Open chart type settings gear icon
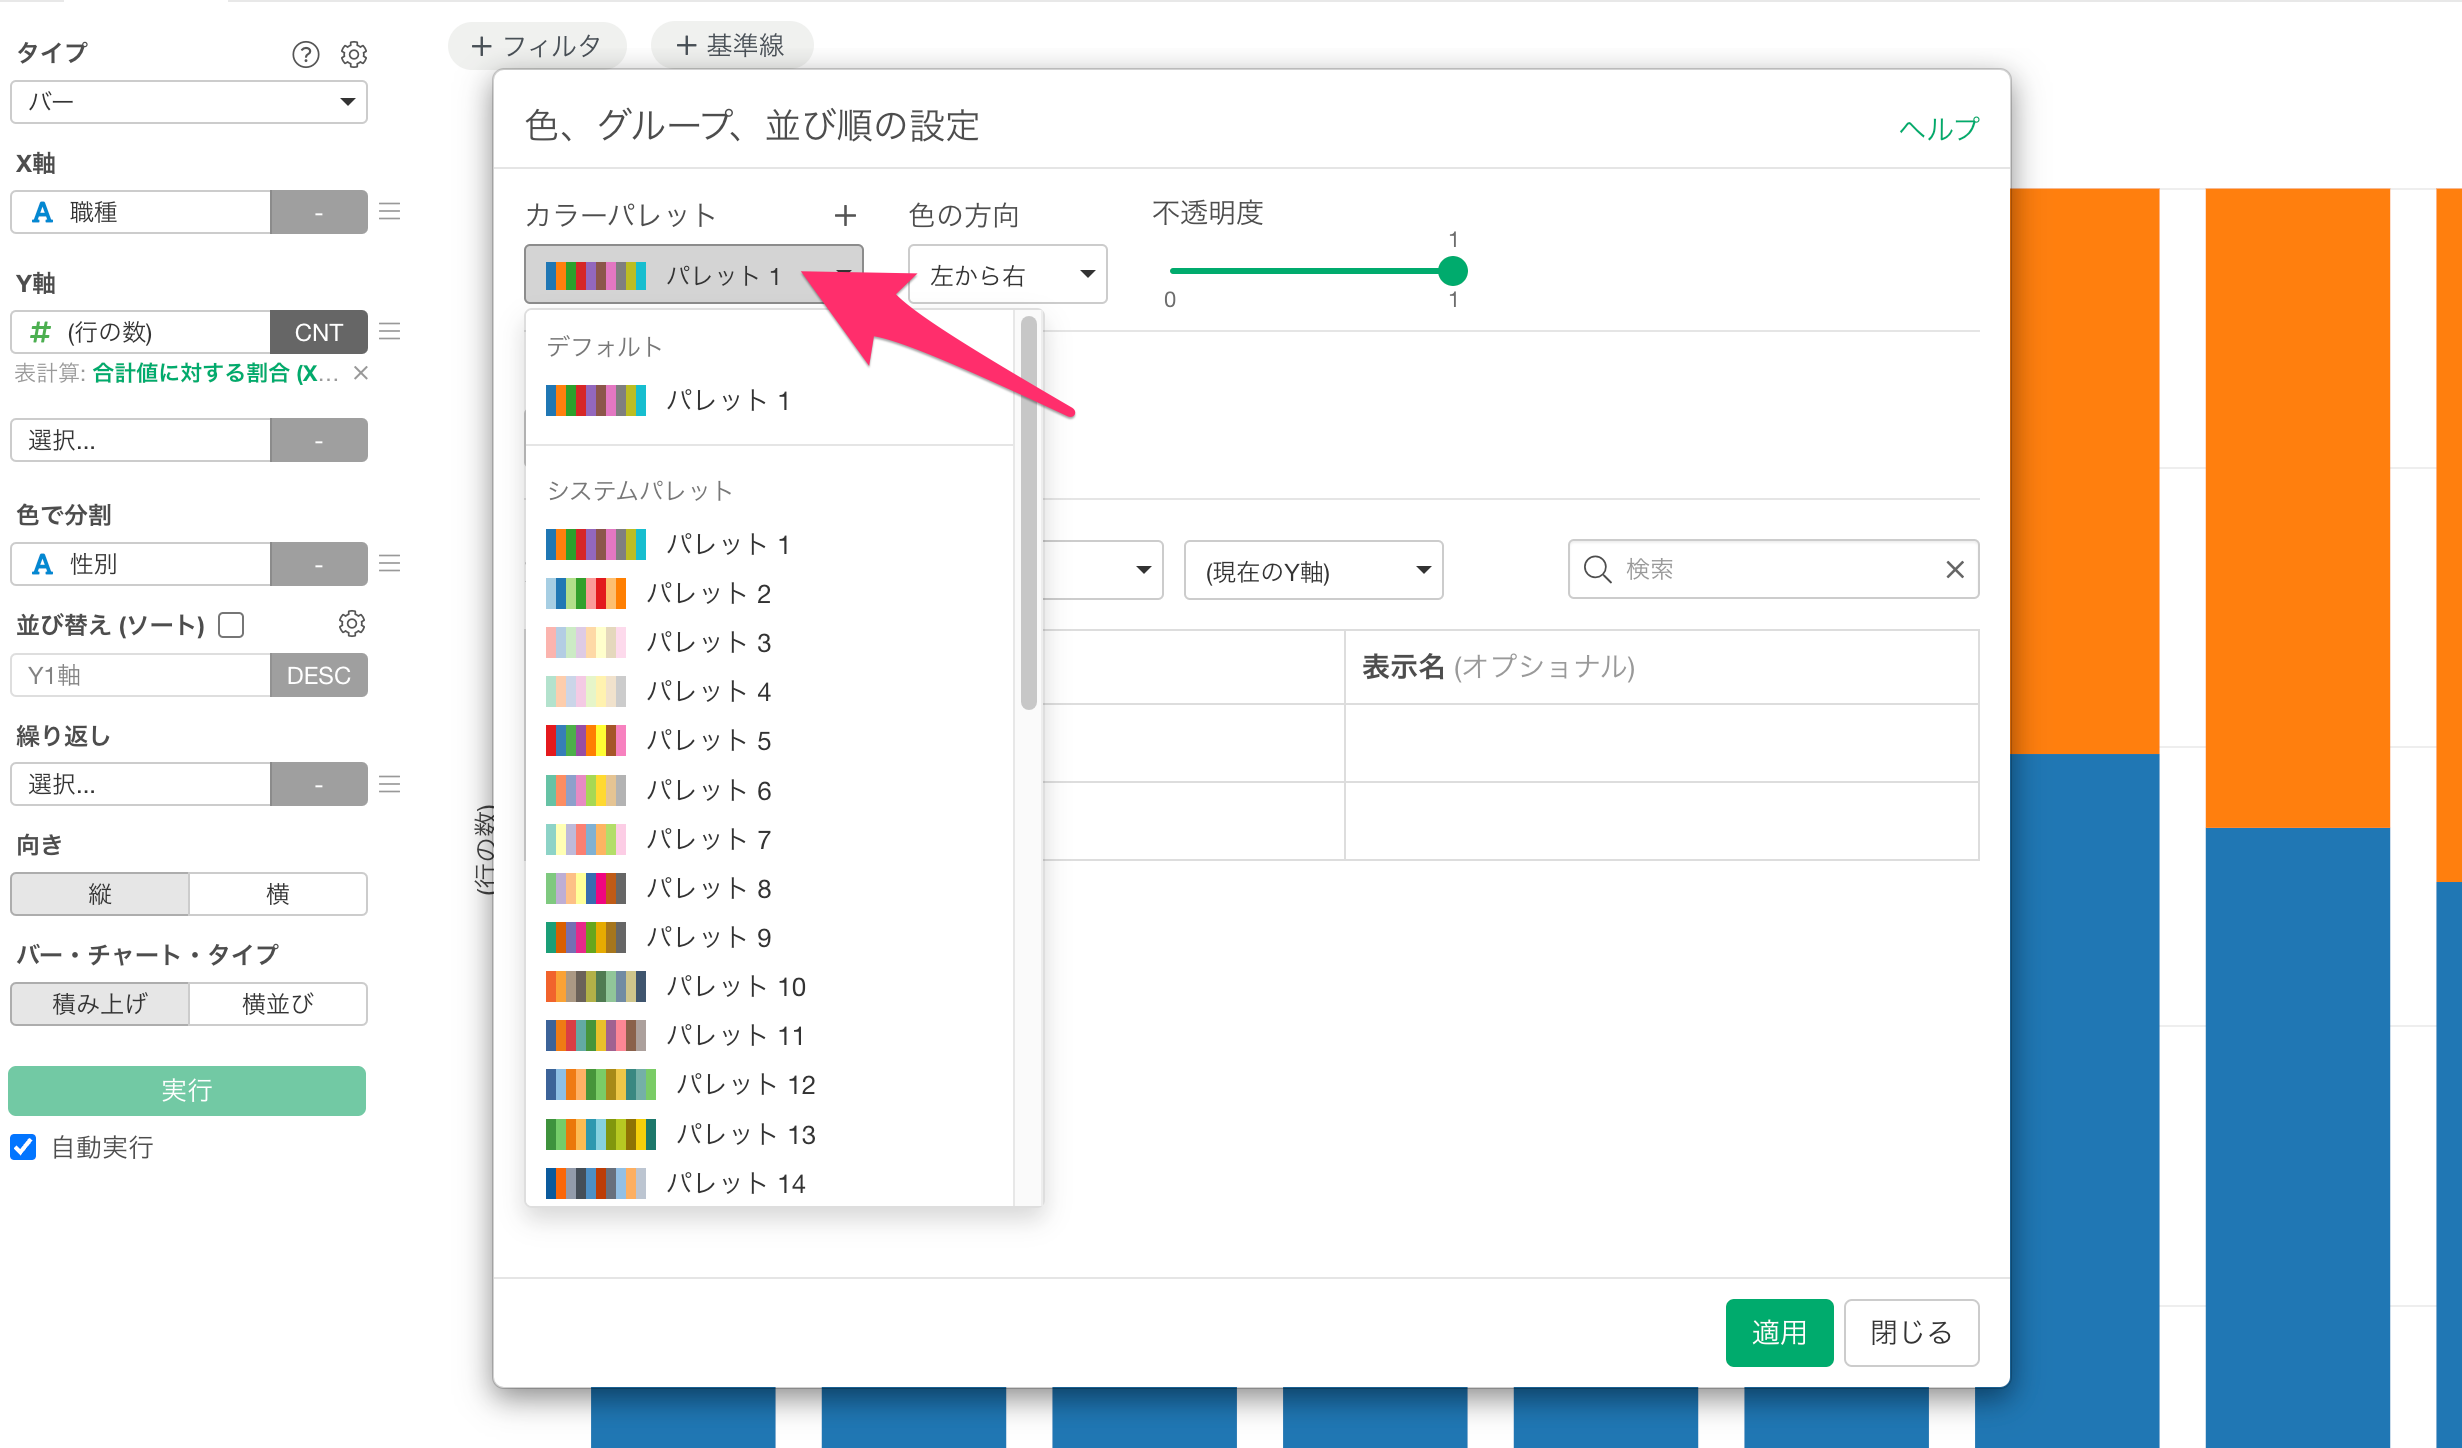This screenshot has height=1448, width=2462. coord(353,54)
